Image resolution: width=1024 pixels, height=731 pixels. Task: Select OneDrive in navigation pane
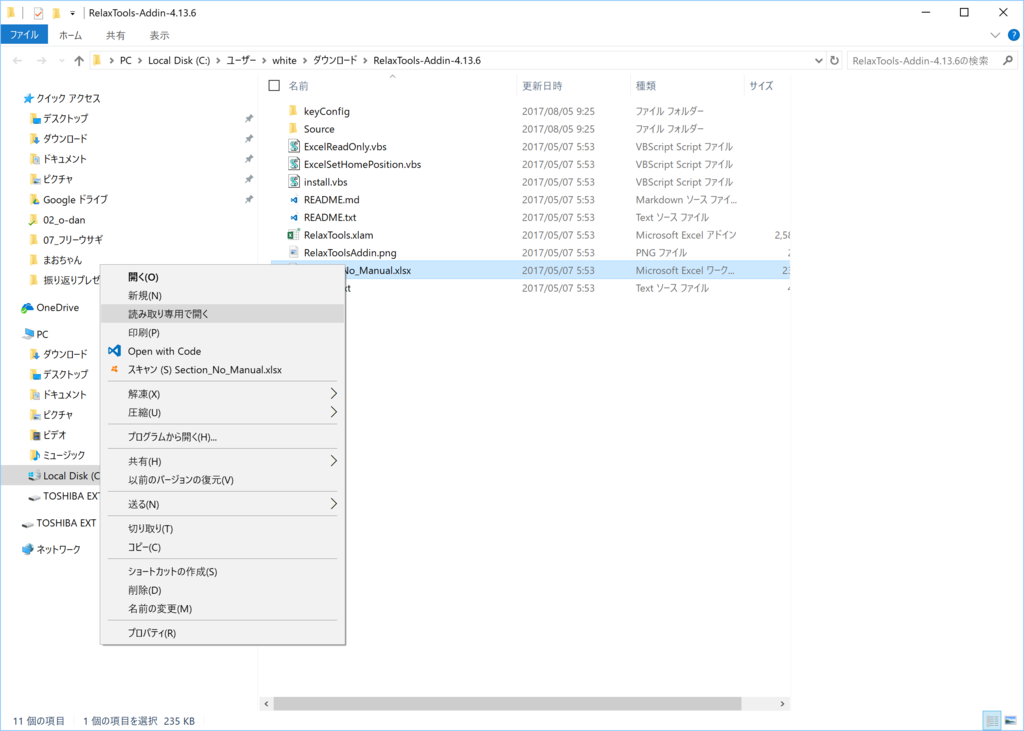tap(50, 307)
